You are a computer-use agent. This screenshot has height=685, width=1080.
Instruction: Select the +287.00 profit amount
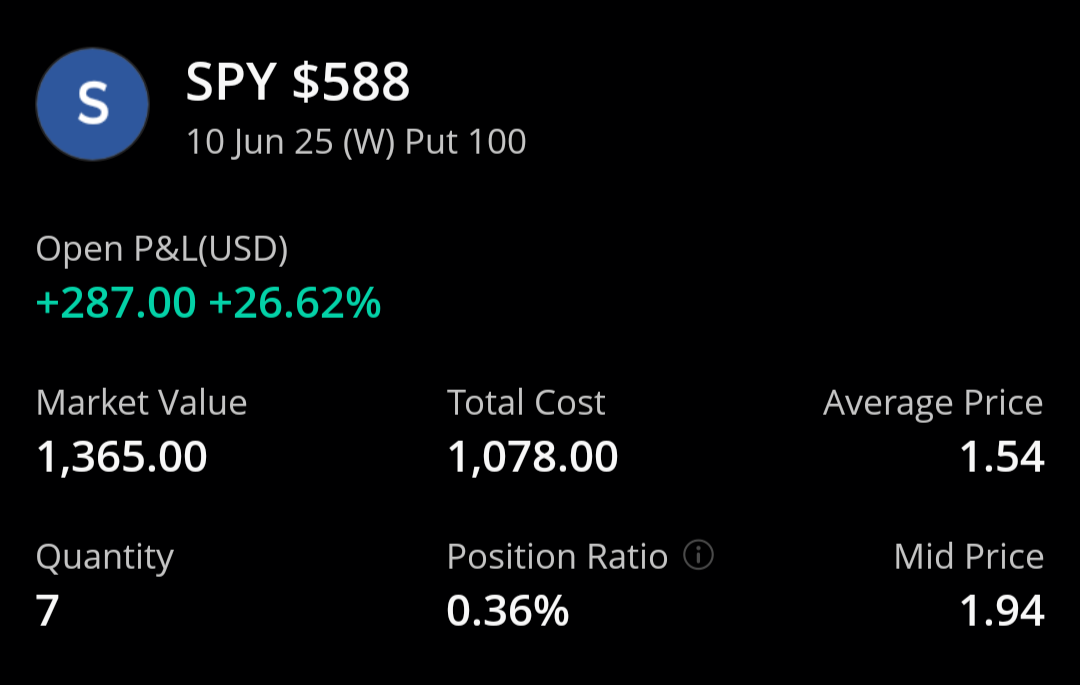point(116,303)
